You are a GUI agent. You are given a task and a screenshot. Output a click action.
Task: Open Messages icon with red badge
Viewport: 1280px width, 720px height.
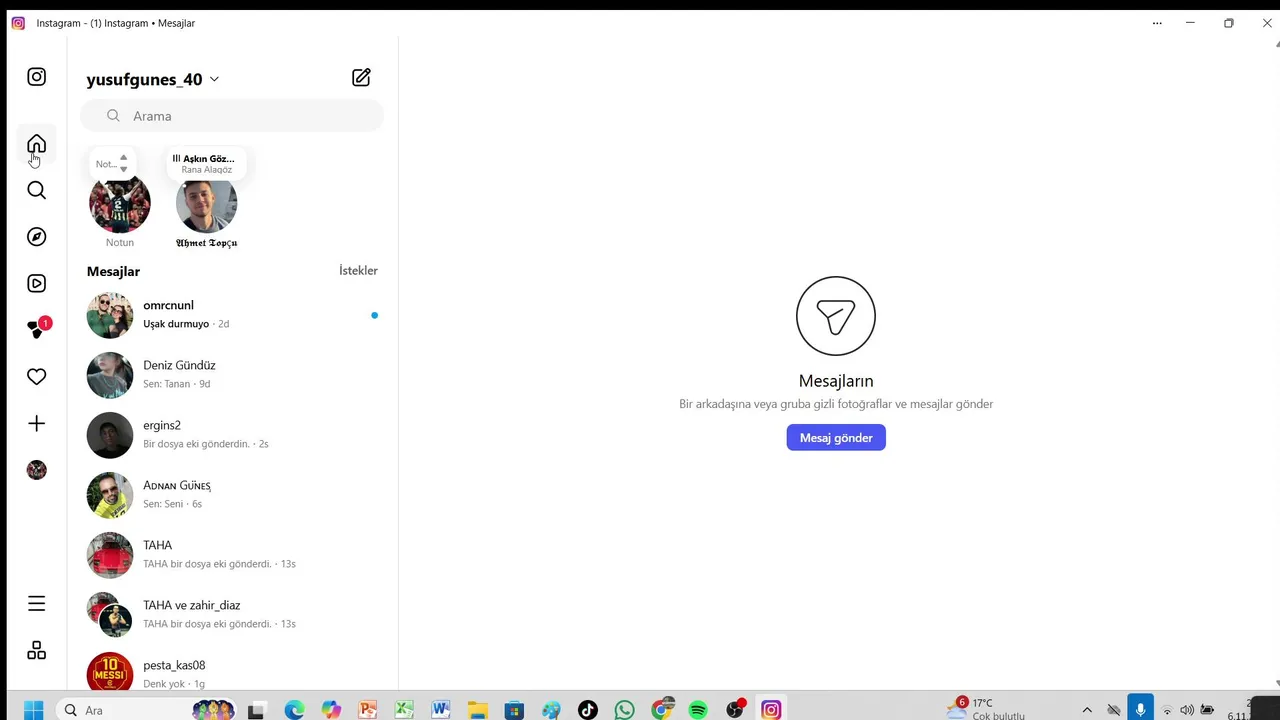pos(38,329)
